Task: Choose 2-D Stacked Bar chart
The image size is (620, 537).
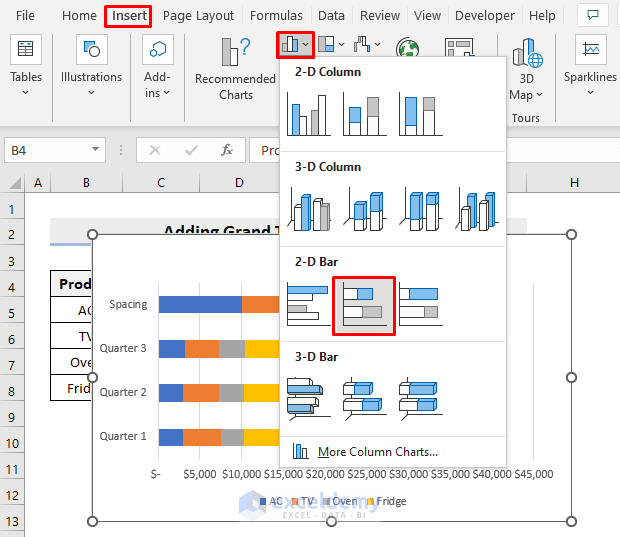Action: click(x=364, y=306)
